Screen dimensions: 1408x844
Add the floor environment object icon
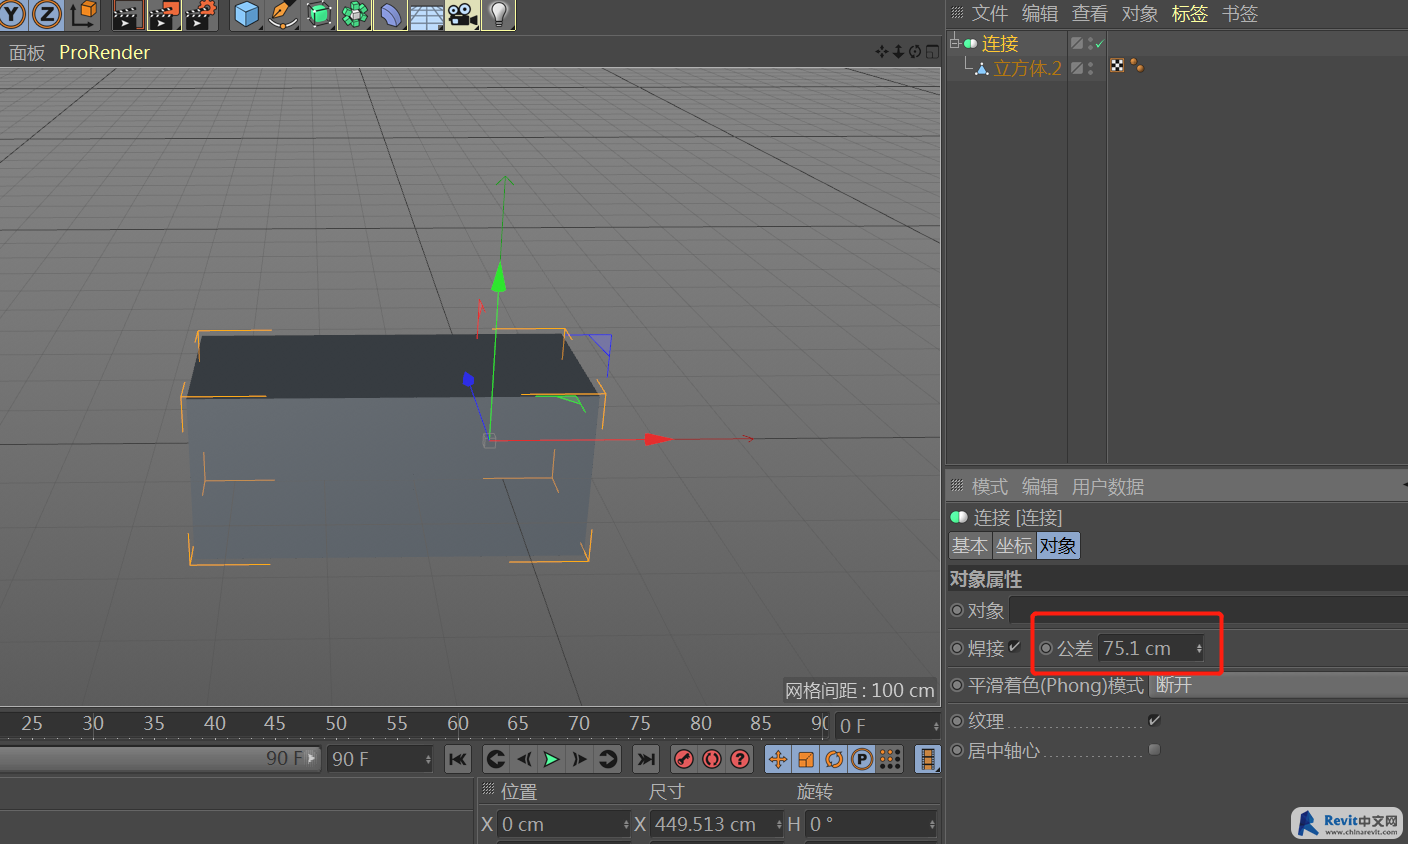coord(426,14)
